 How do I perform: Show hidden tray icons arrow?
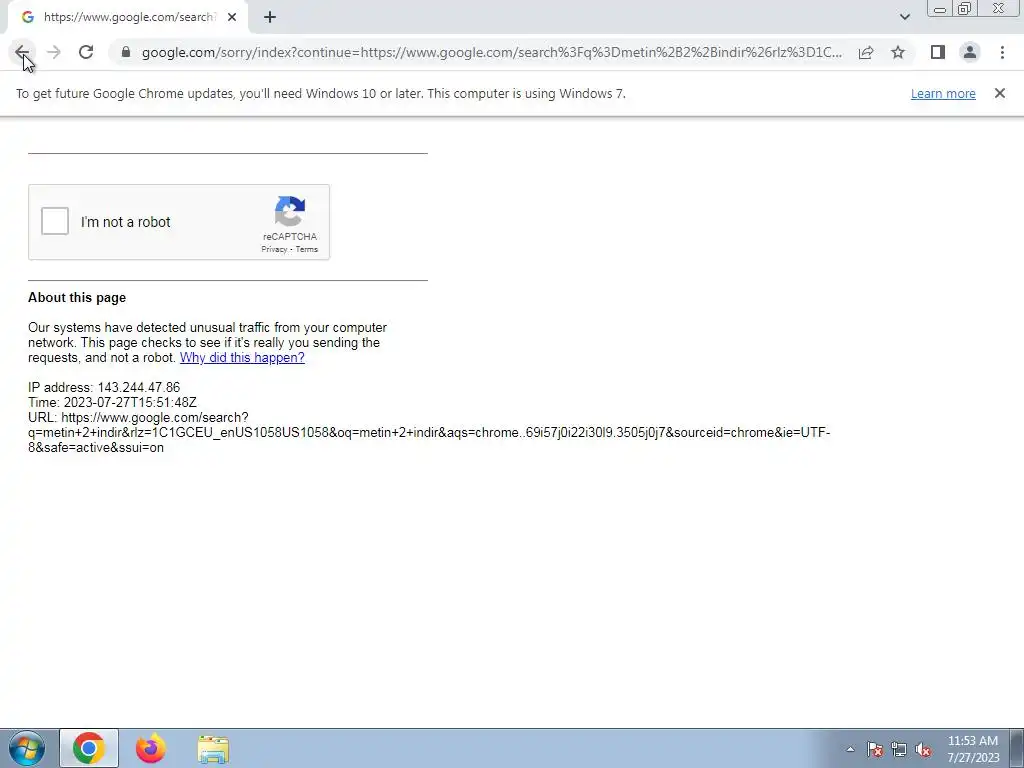pos(850,749)
